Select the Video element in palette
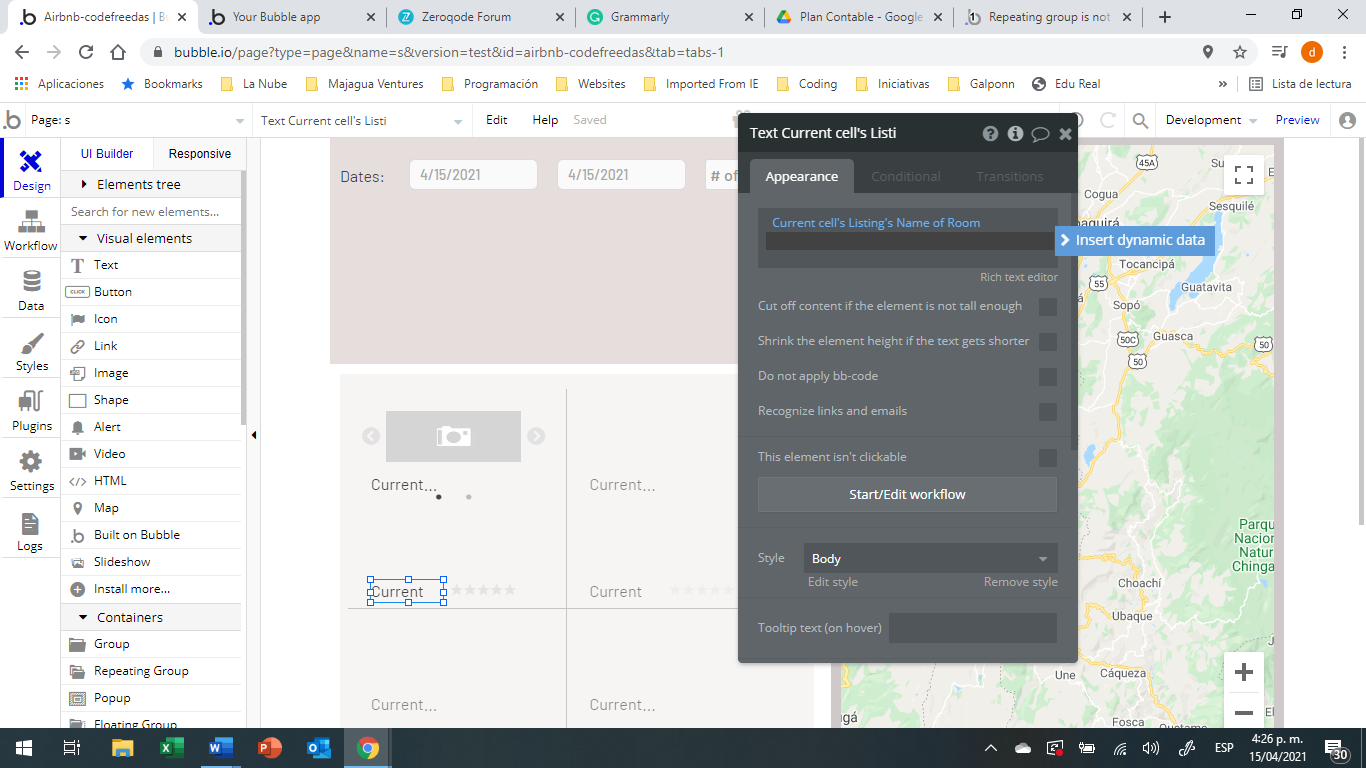This screenshot has width=1366, height=768. click(x=152, y=454)
